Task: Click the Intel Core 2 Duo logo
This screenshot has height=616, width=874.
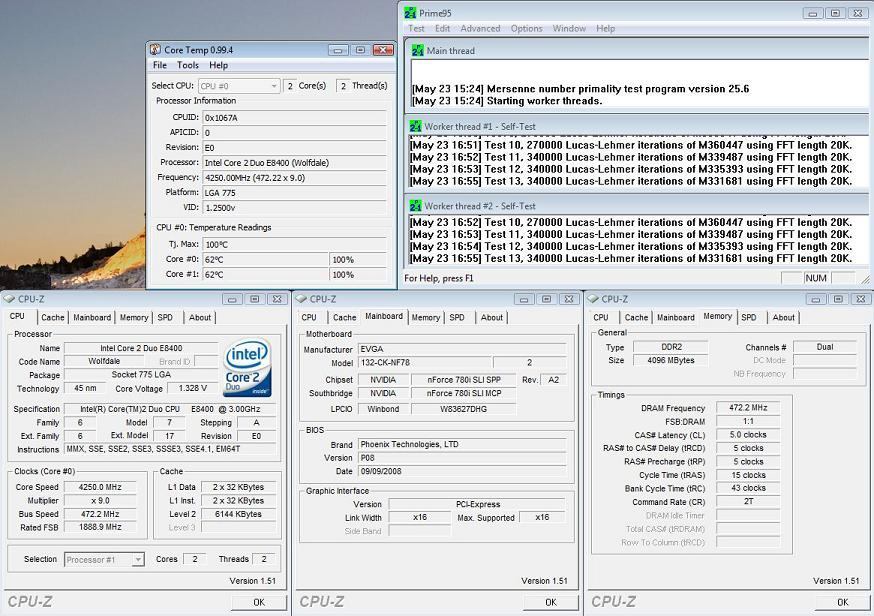Action: pyautogui.click(x=247, y=368)
